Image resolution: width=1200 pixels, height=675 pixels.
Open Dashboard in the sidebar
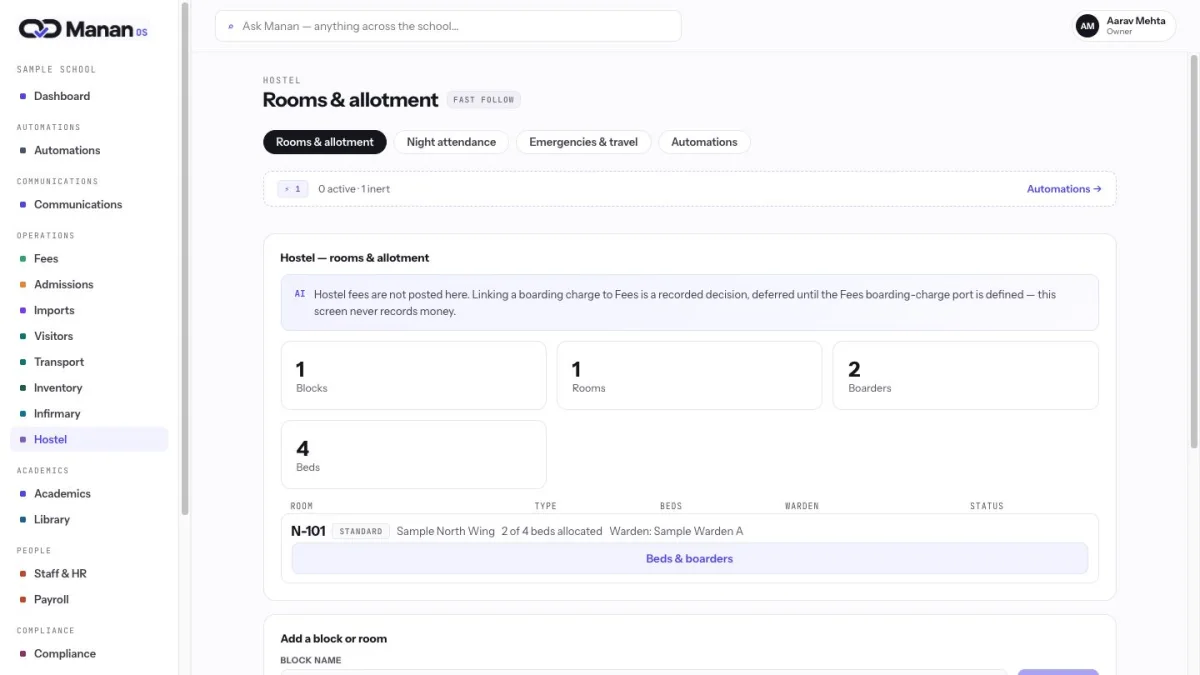[x=89, y=96]
